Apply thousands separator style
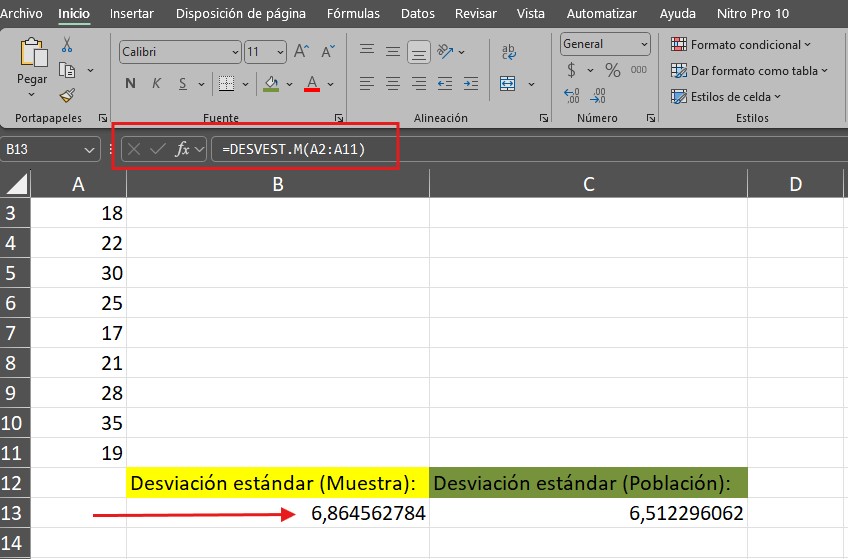Image resolution: width=848 pixels, height=559 pixels. (639, 70)
